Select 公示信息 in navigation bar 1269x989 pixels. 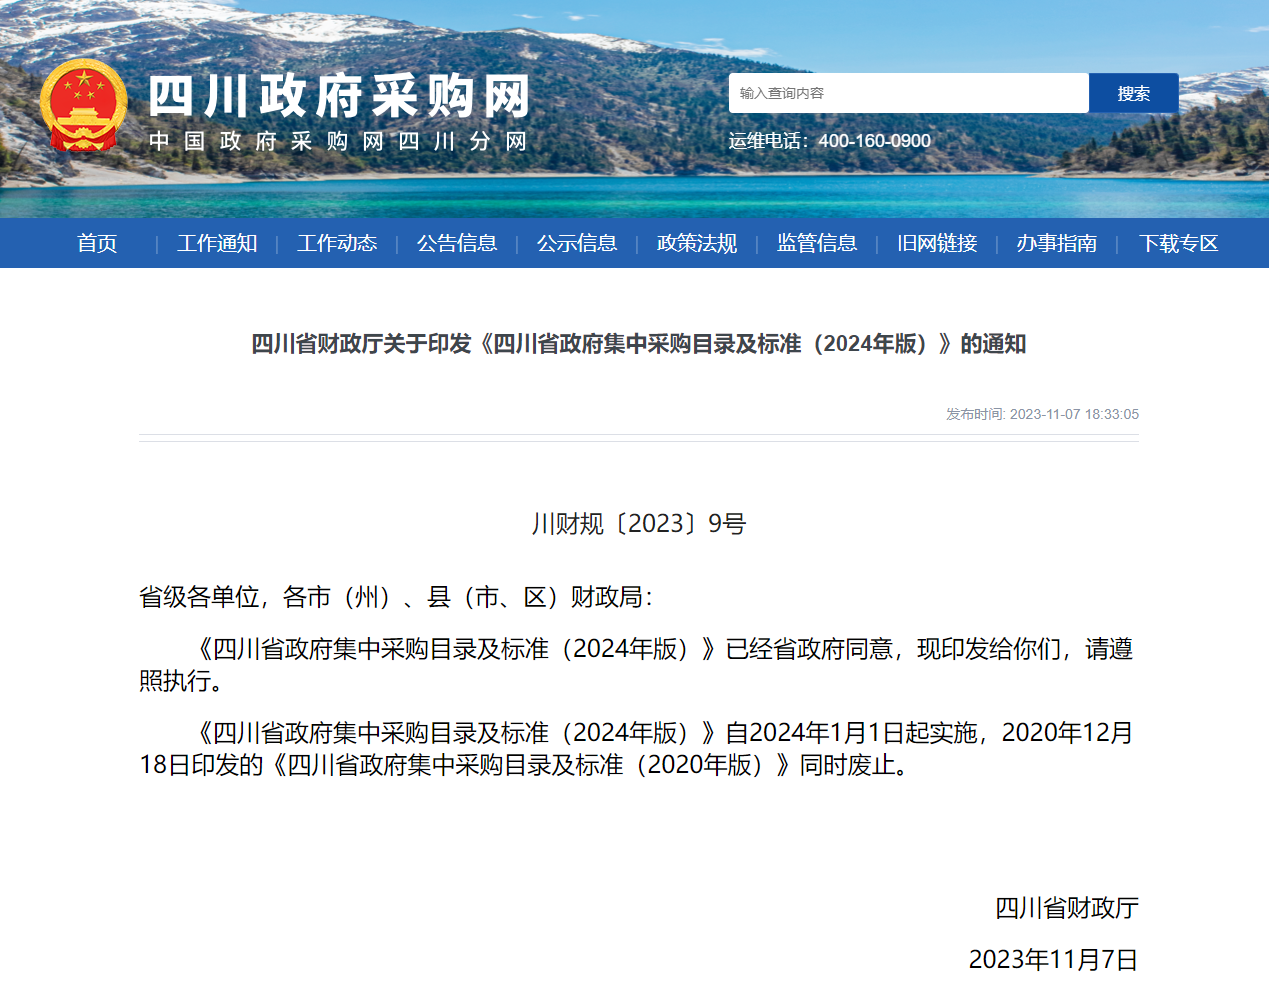point(577,243)
